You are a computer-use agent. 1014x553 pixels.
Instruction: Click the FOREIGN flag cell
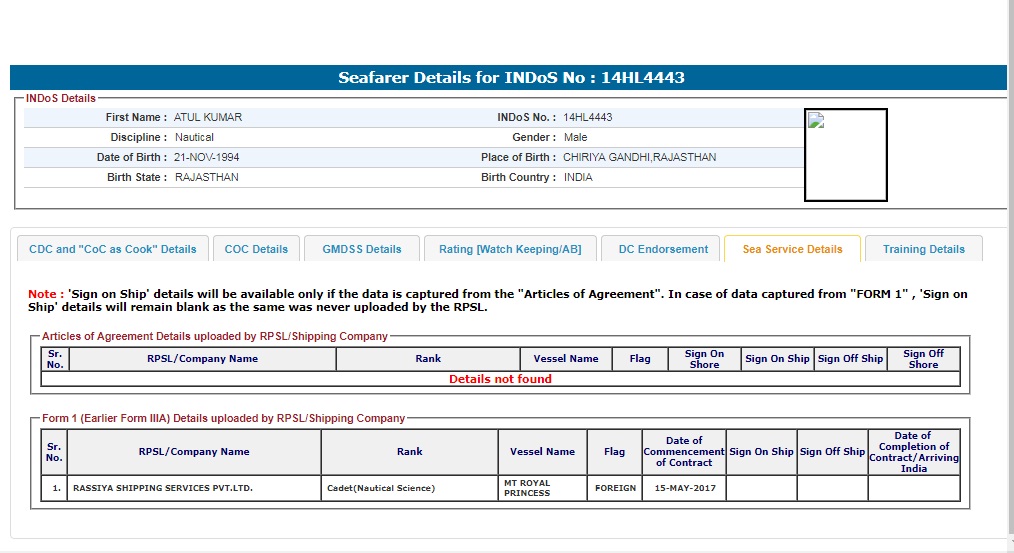pos(615,488)
